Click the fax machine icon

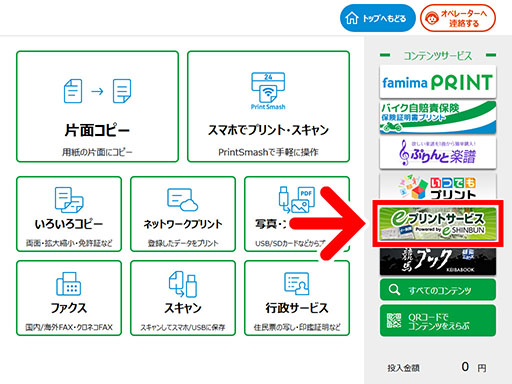(x=69, y=284)
